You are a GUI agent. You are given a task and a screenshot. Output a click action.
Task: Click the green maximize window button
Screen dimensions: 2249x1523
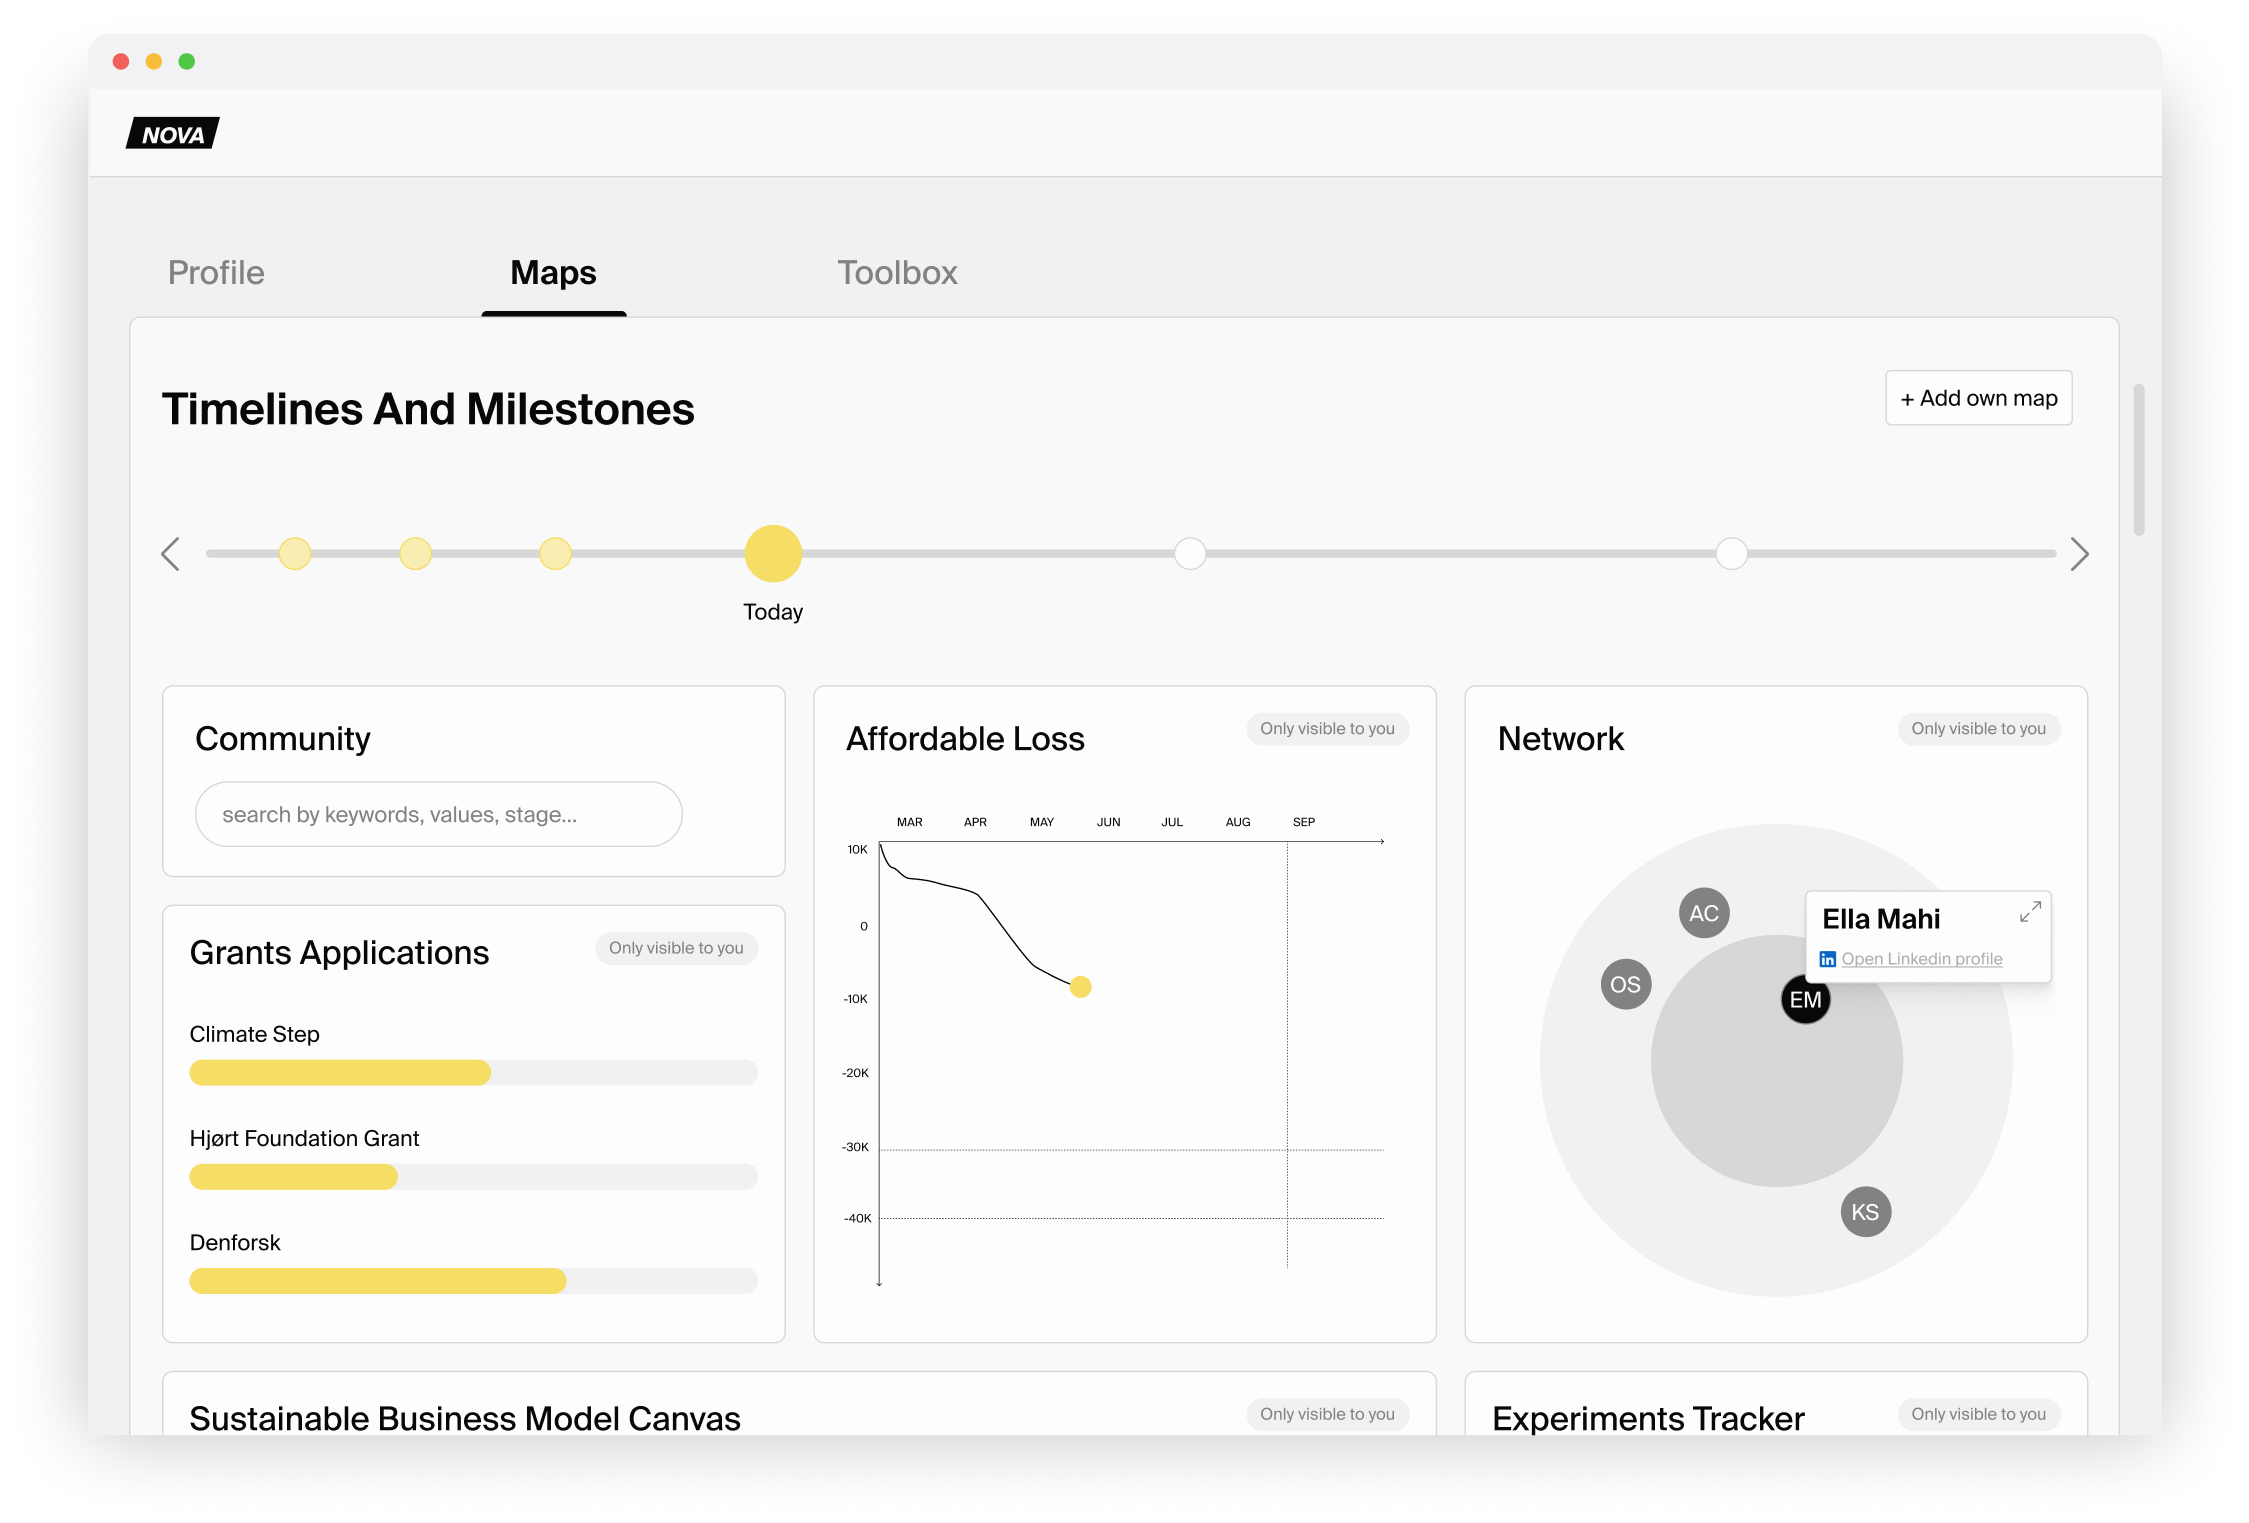(186, 61)
